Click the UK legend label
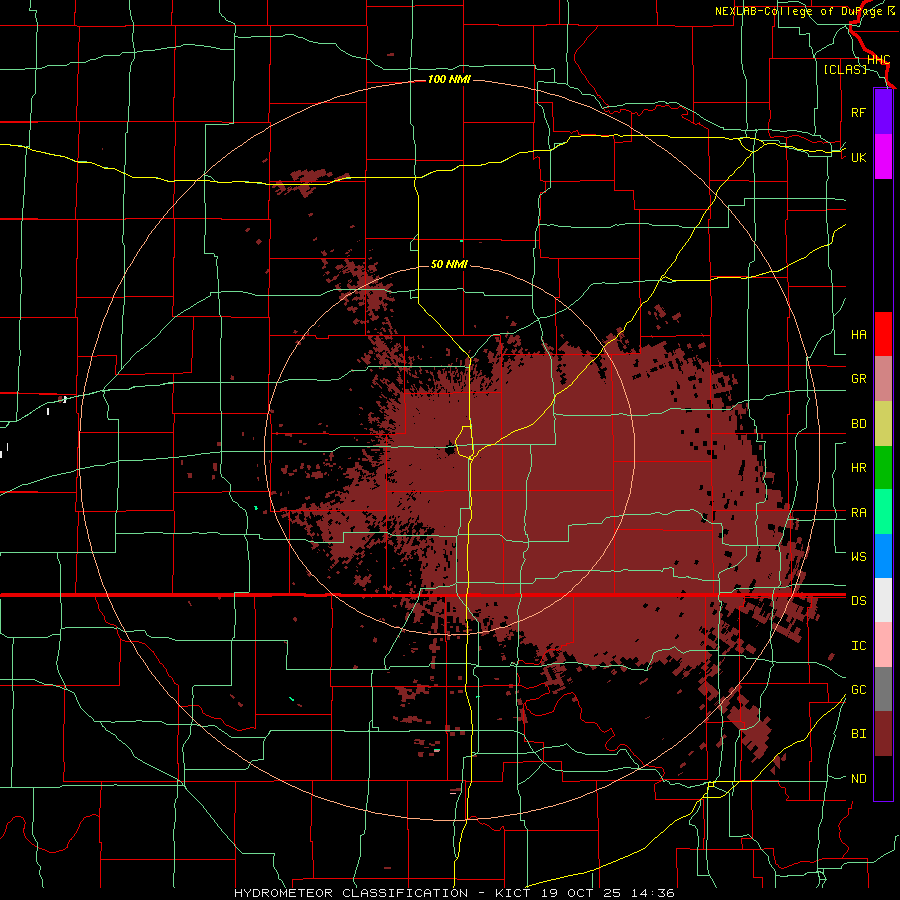Viewport: 900px width, 900px height. pyautogui.click(x=858, y=157)
